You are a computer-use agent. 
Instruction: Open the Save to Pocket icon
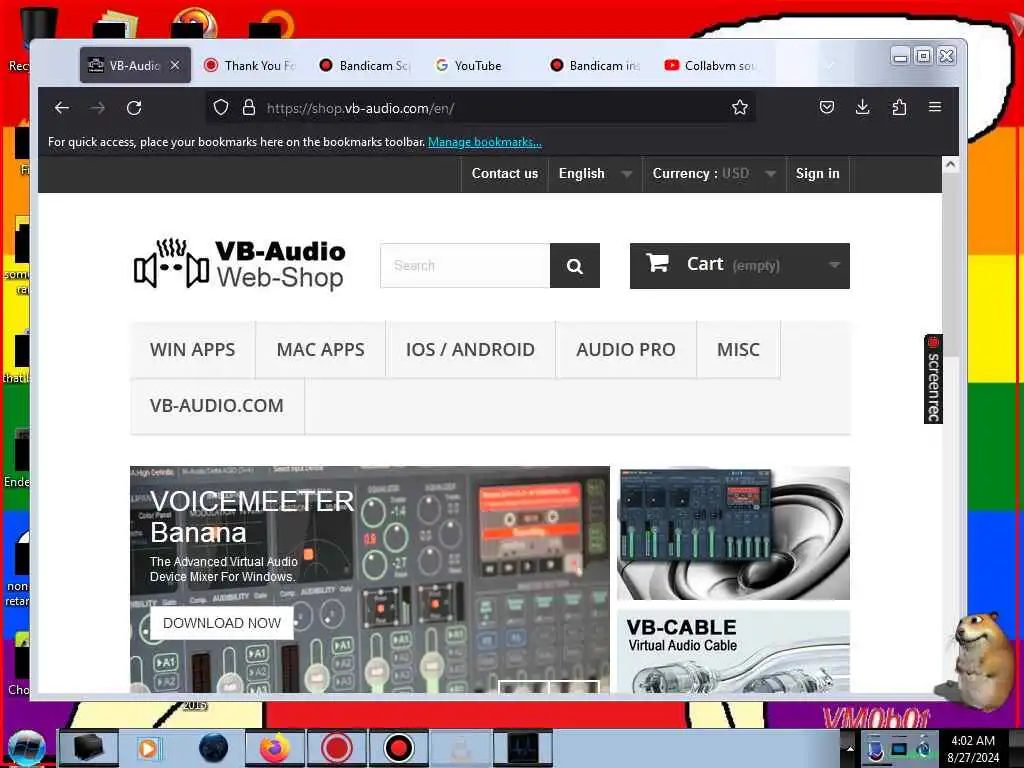click(x=827, y=107)
